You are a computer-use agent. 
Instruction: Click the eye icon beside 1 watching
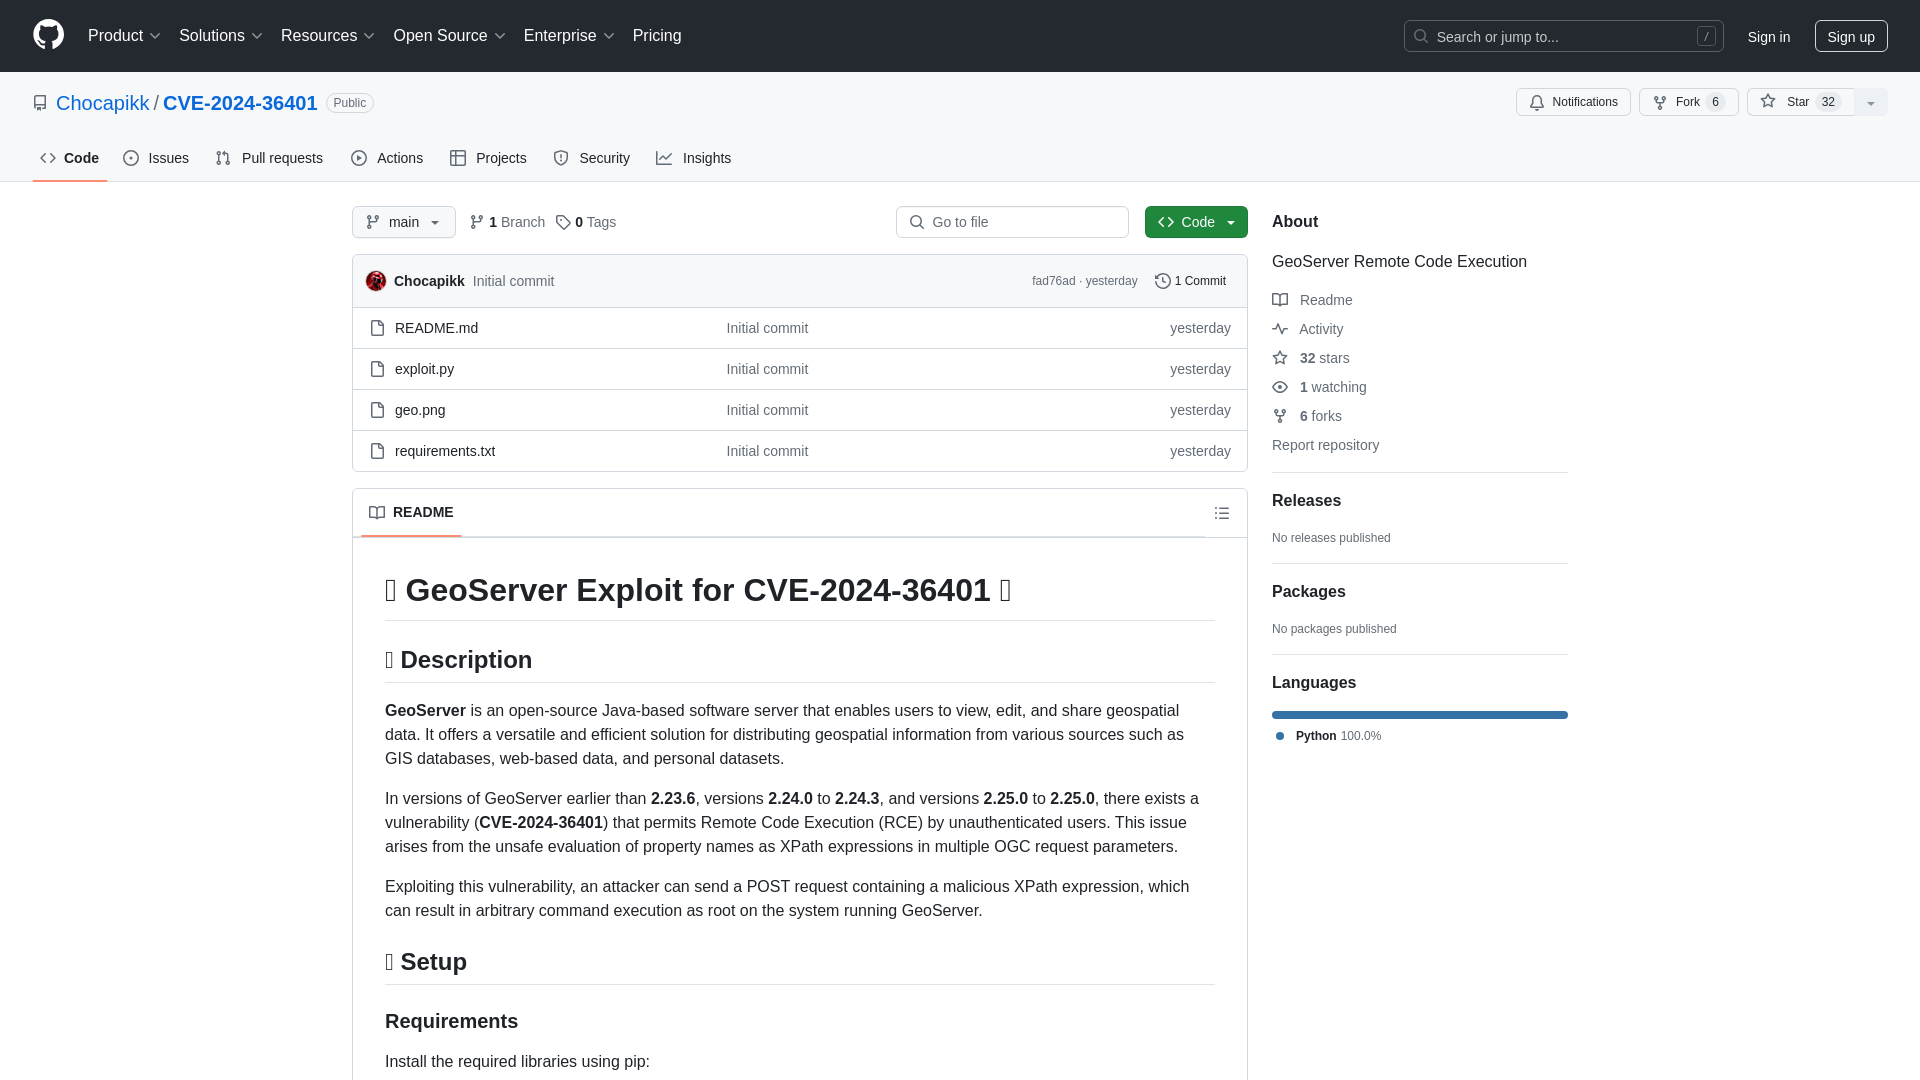pos(1280,387)
